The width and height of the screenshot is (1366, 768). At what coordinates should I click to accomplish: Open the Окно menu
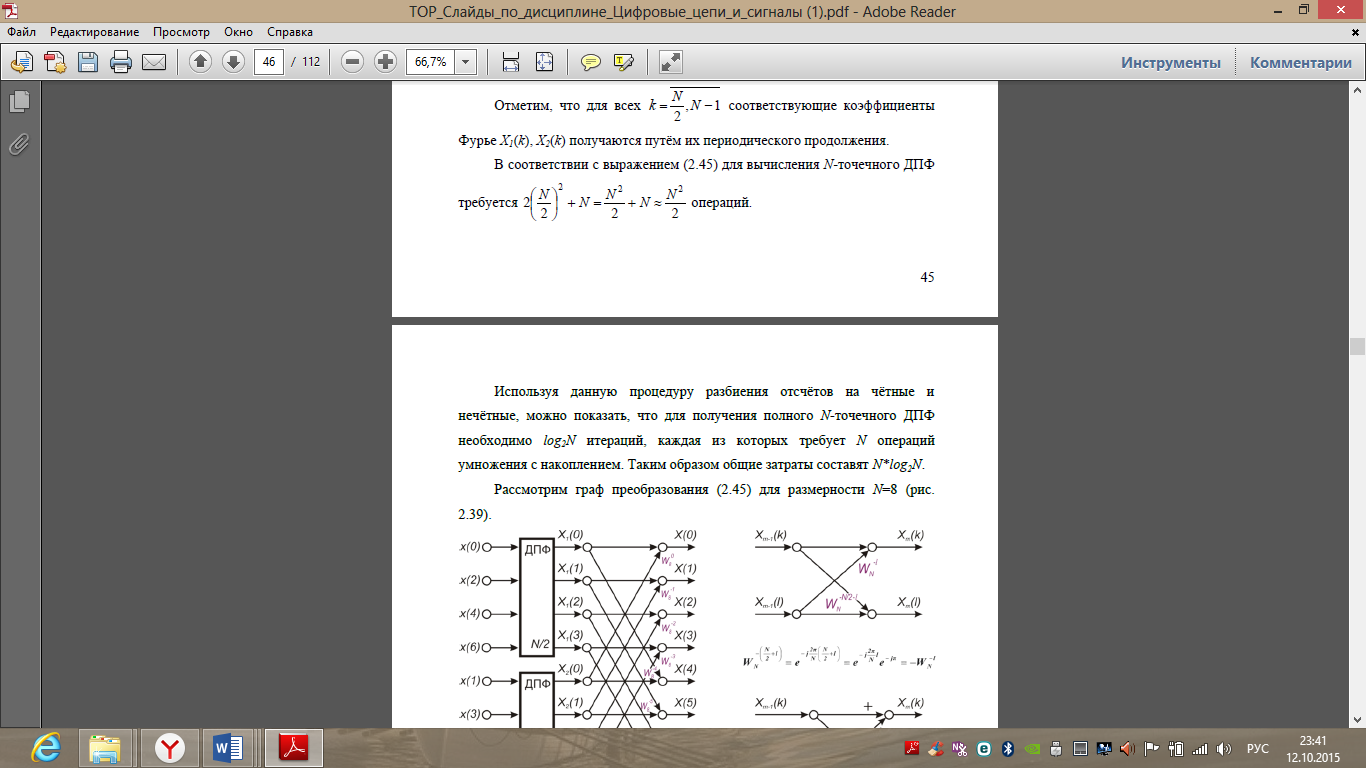238,32
